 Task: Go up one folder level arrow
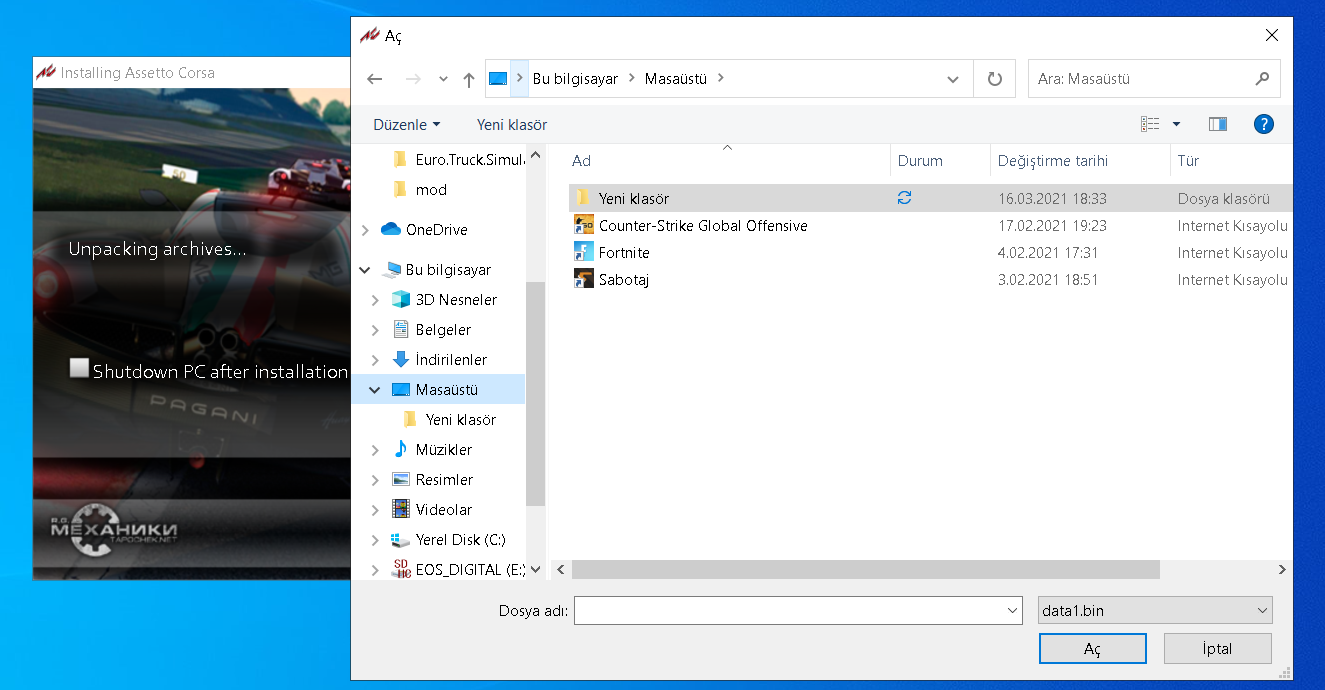[x=469, y=79]
